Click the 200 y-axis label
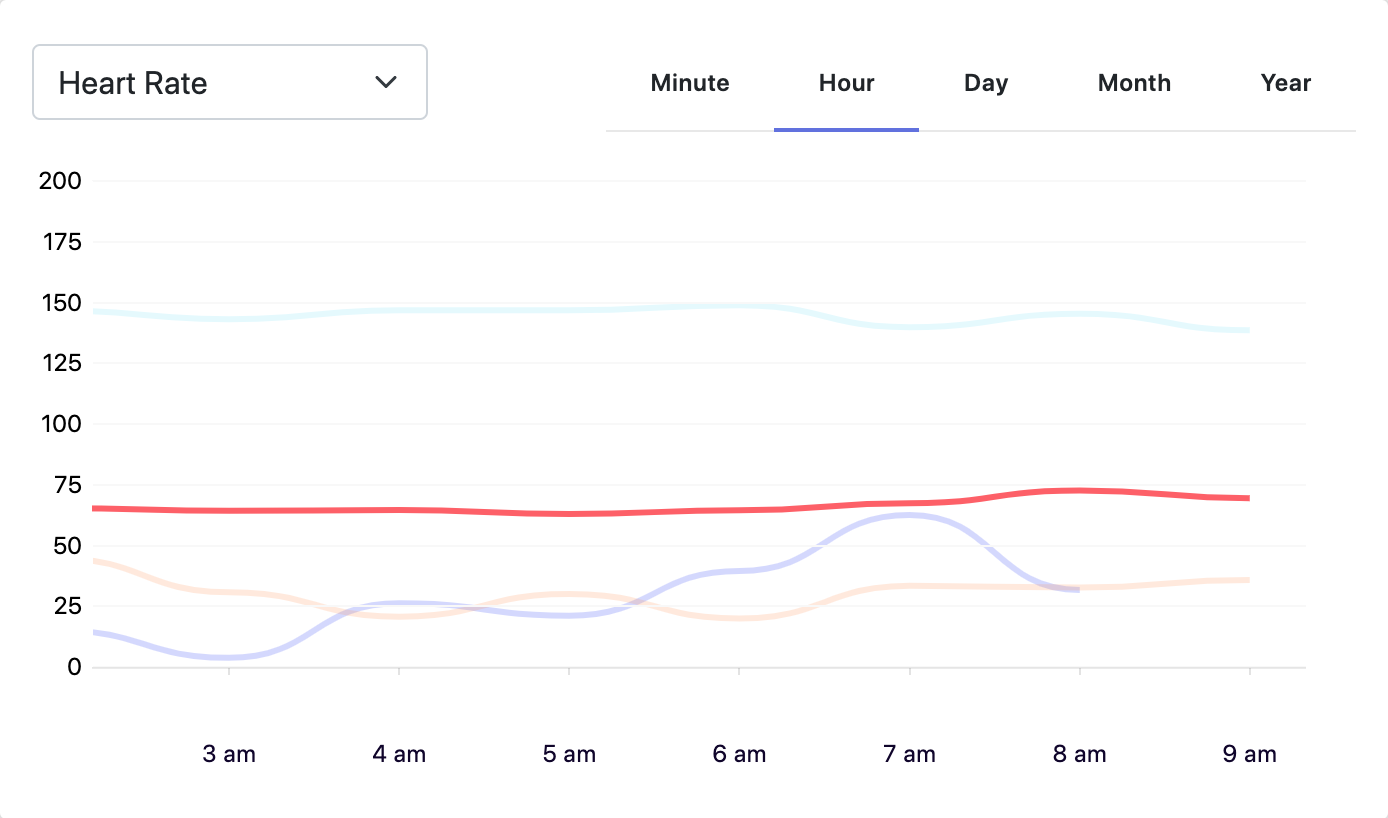 [x=59, y=181]
